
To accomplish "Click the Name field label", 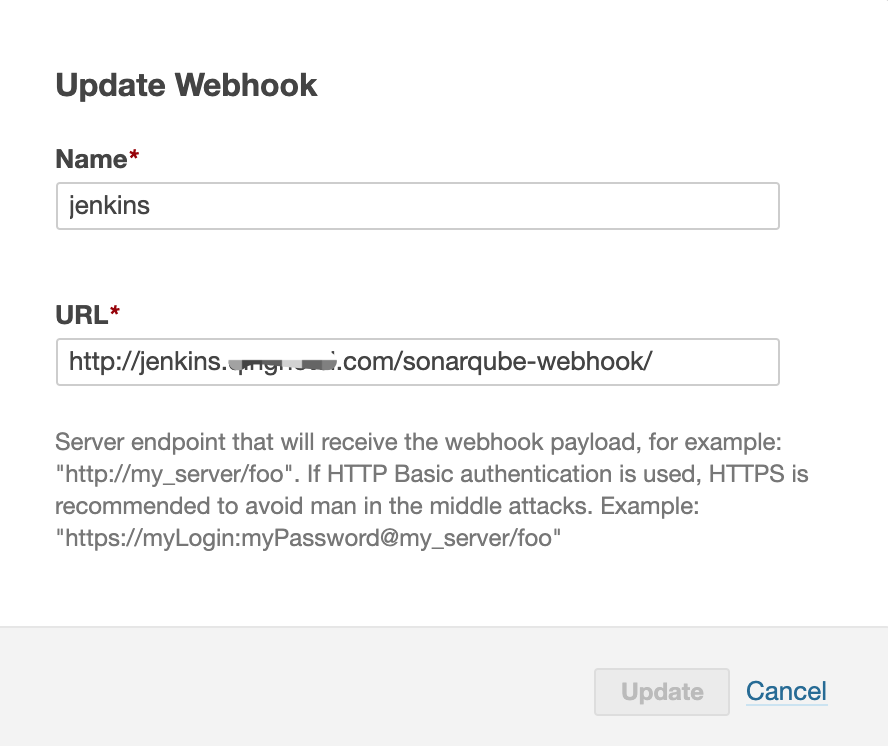I will point(91,159).
